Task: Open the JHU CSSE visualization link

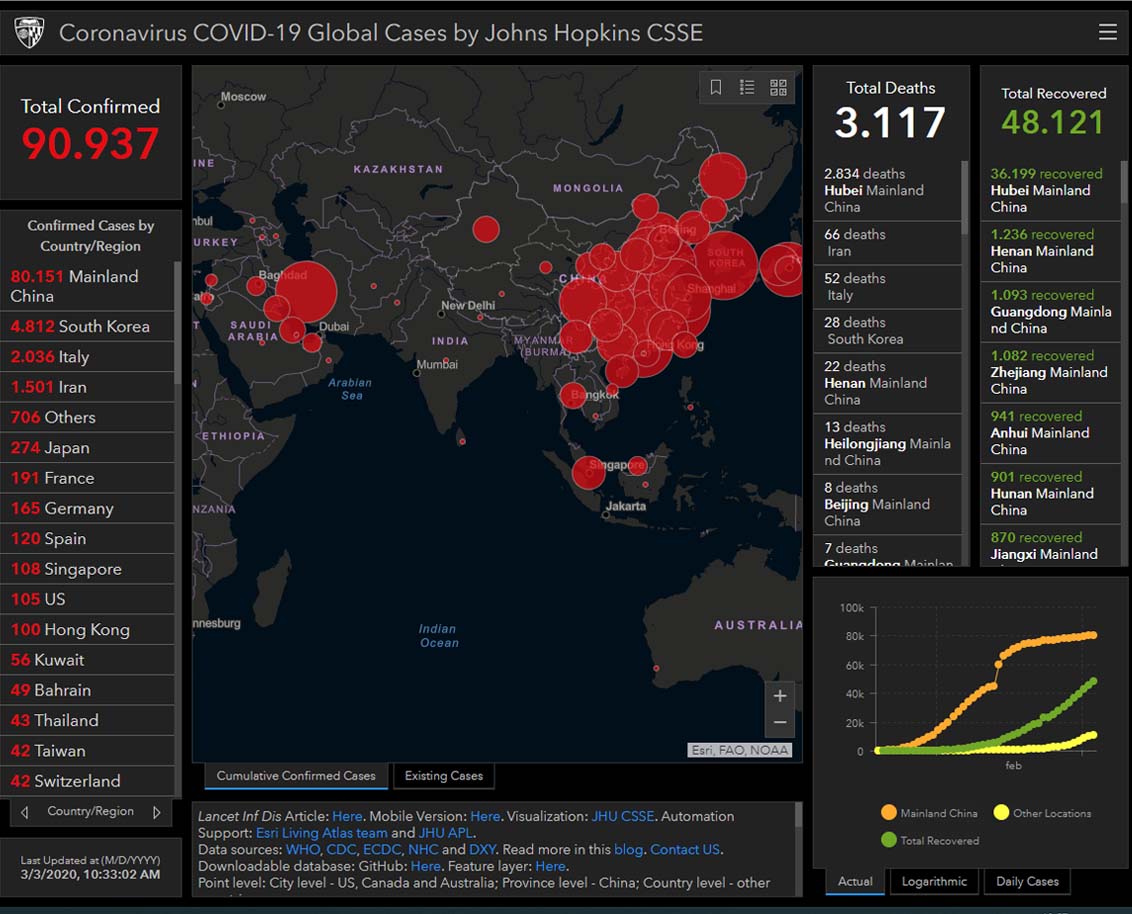Action: coord(622,816)
